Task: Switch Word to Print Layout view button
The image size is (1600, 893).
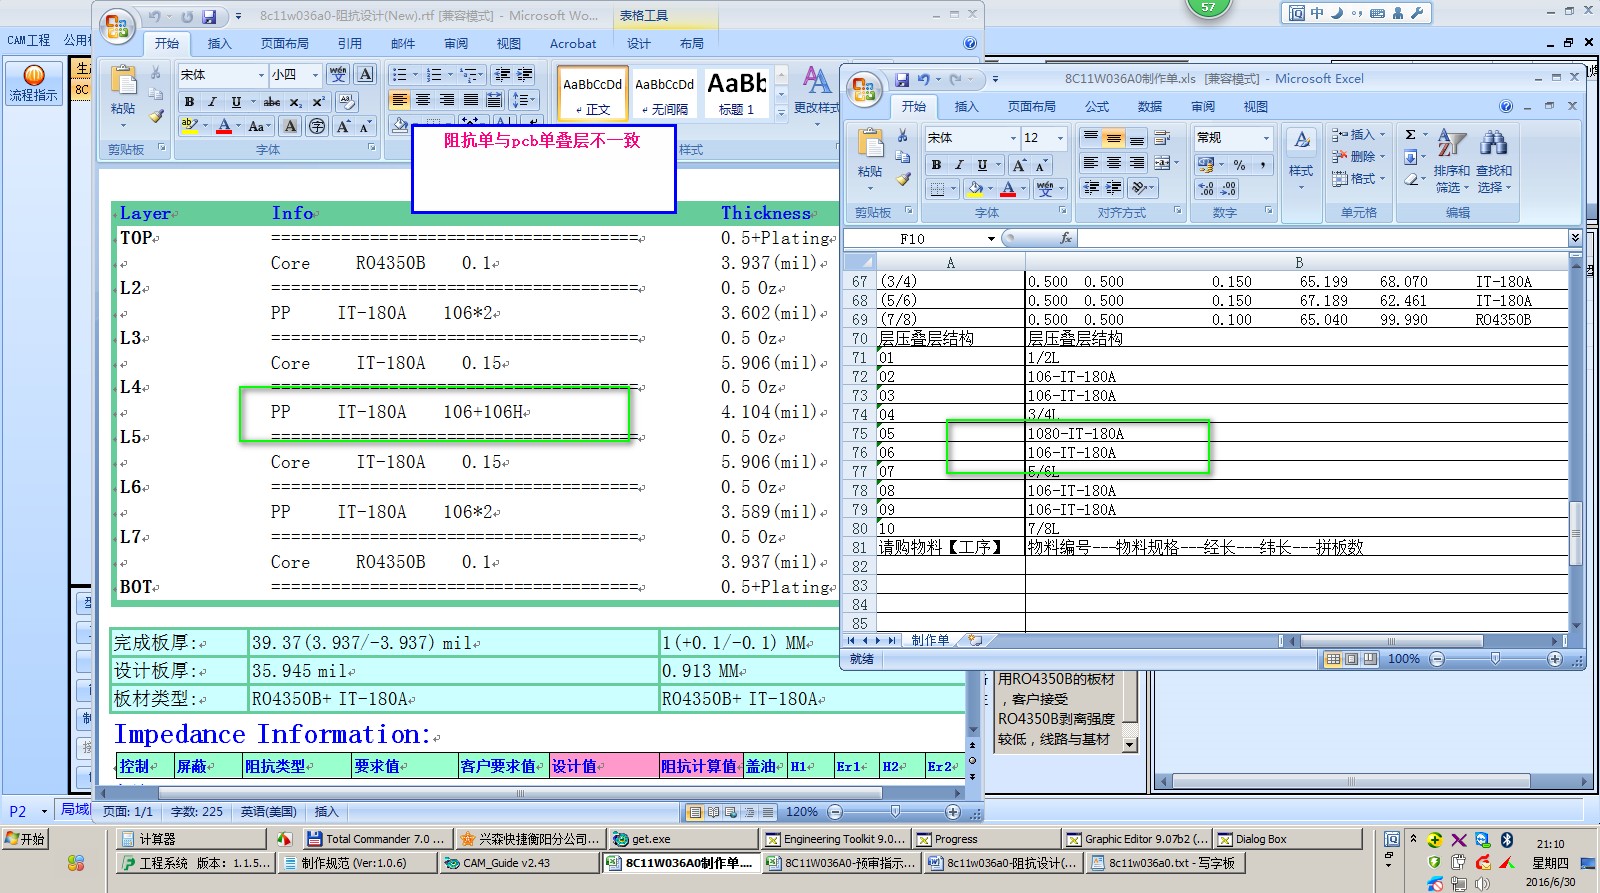Action: coord(695,812)
